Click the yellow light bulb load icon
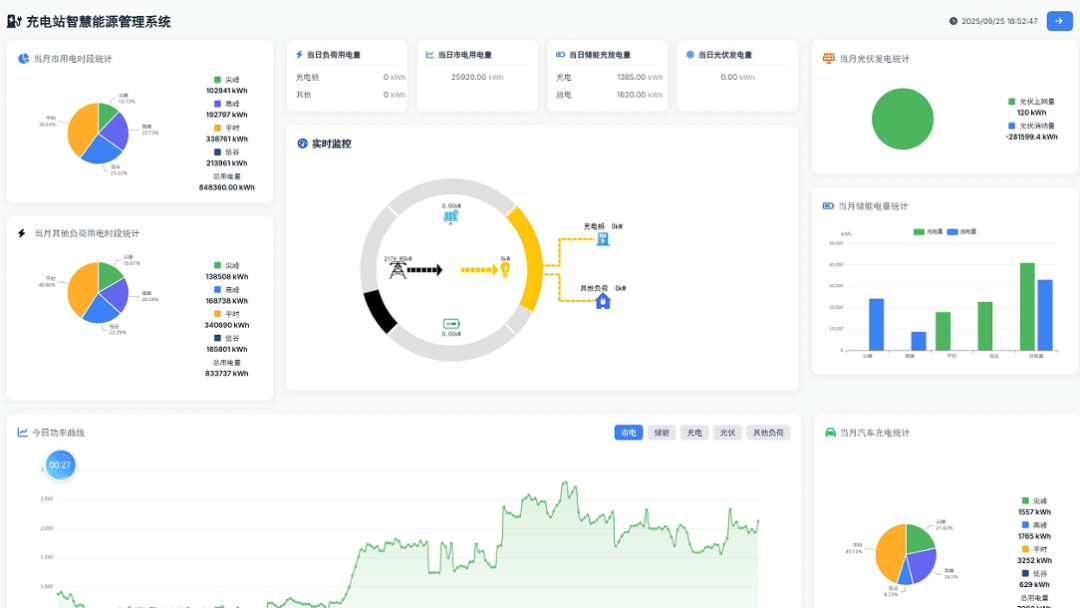This screenshot has width=1080, height=608. (505, 270)
